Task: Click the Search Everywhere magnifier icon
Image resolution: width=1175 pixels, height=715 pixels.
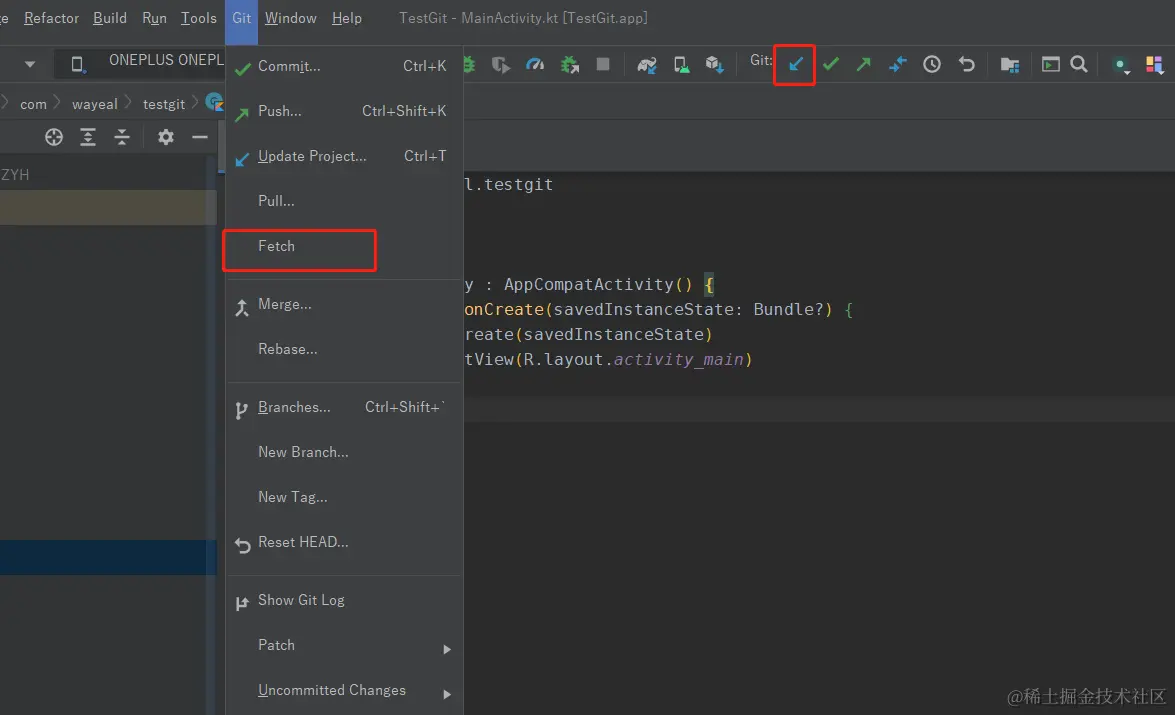Action: pos(1079,64)
